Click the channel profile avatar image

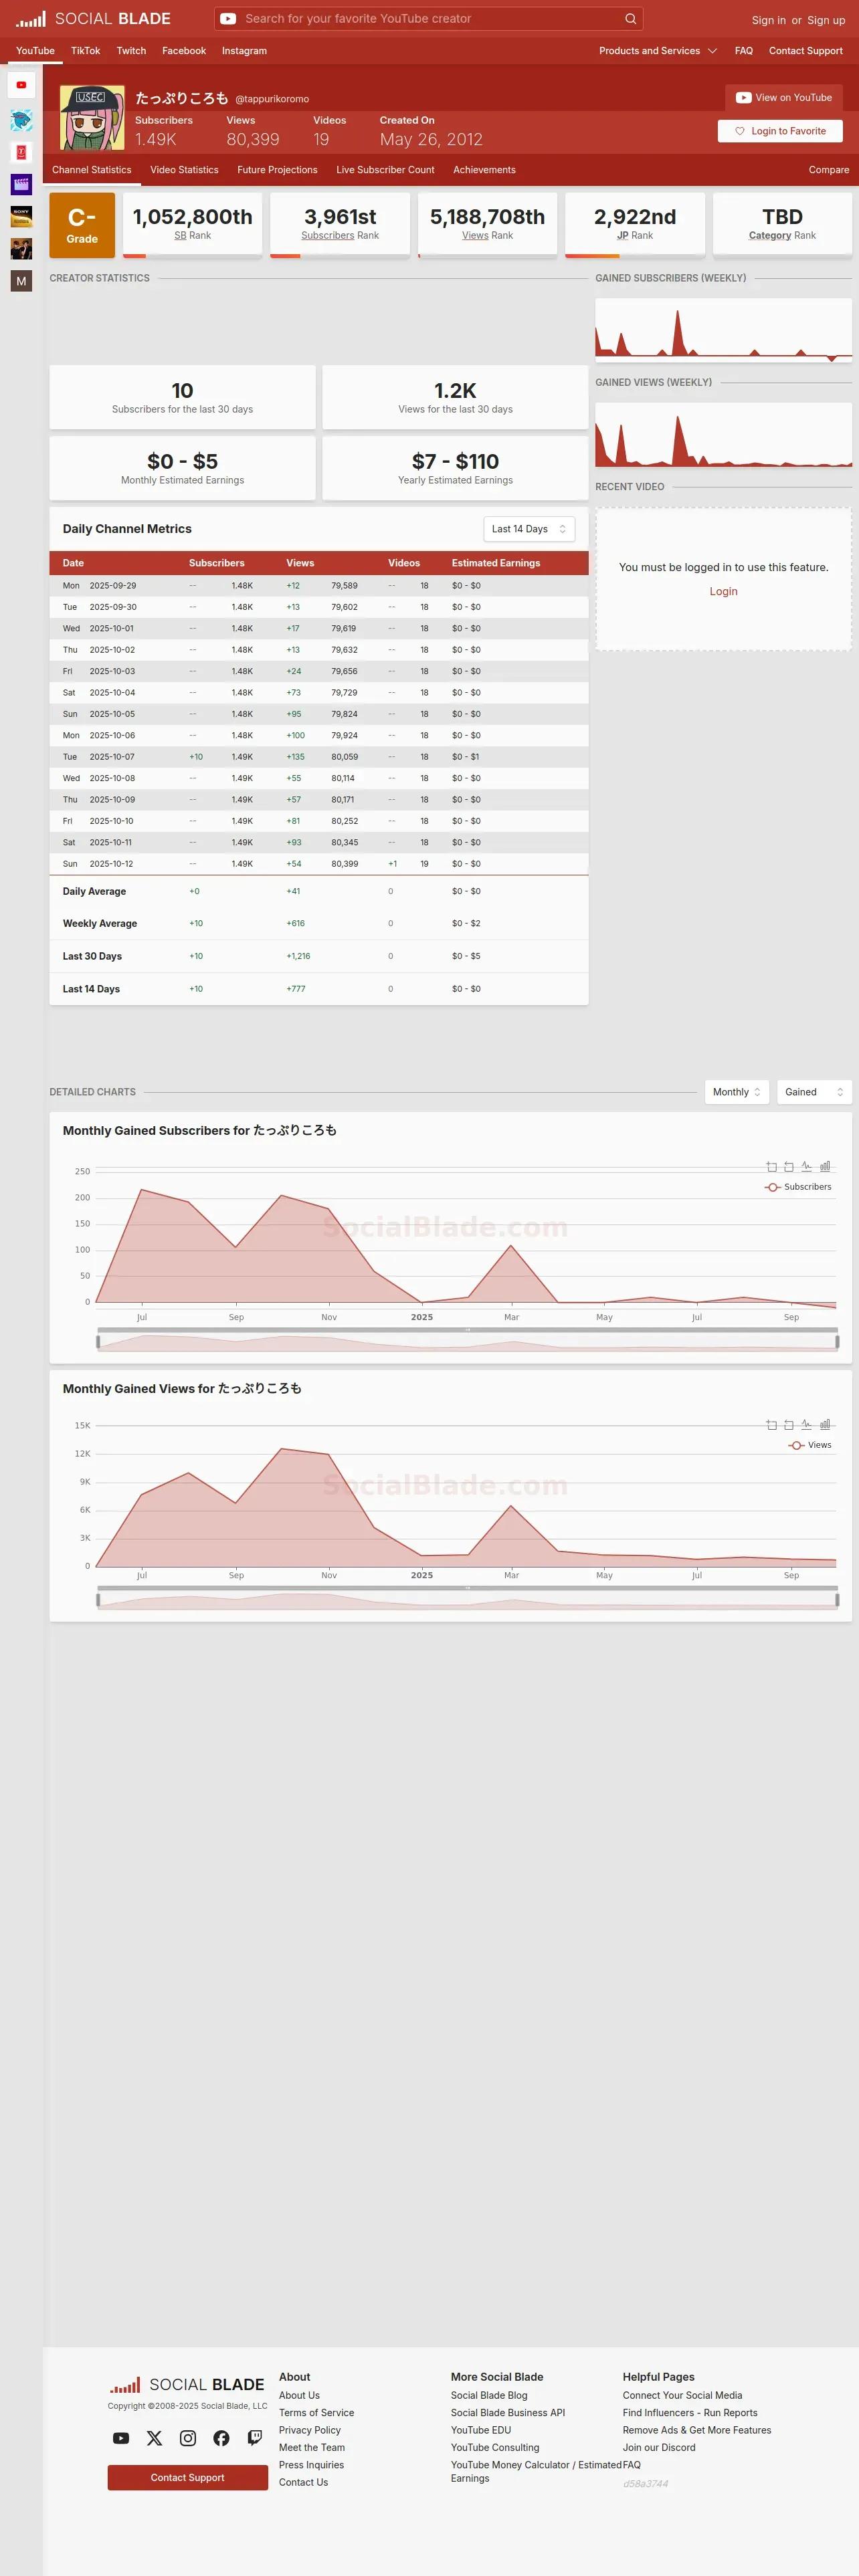pos(92,118)
